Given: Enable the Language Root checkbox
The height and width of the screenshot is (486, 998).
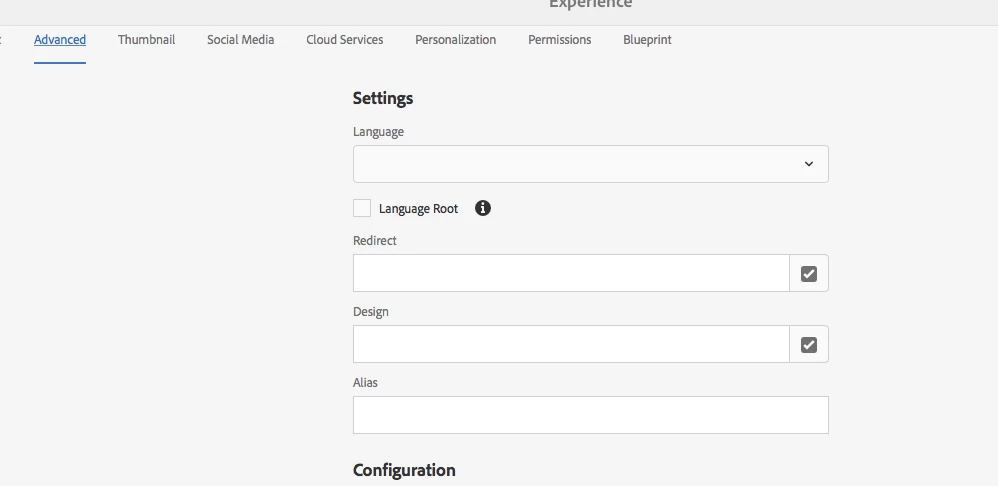Looking at the screenshot, I should click(x=362, y=208).
